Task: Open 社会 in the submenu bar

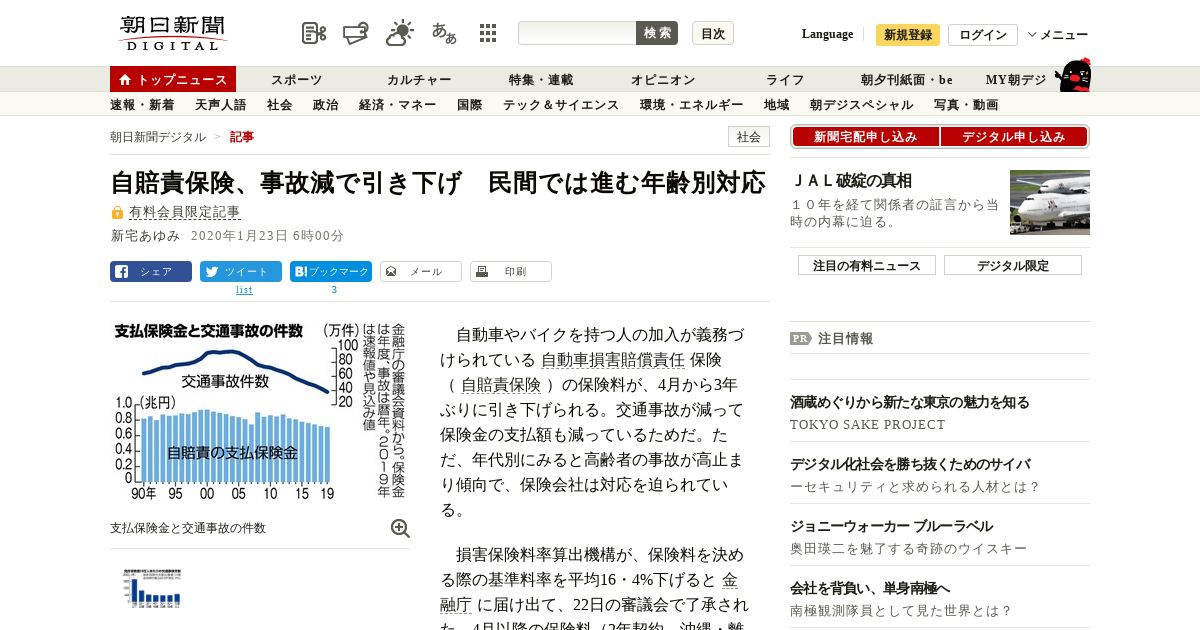Action: tap(279, 104)
